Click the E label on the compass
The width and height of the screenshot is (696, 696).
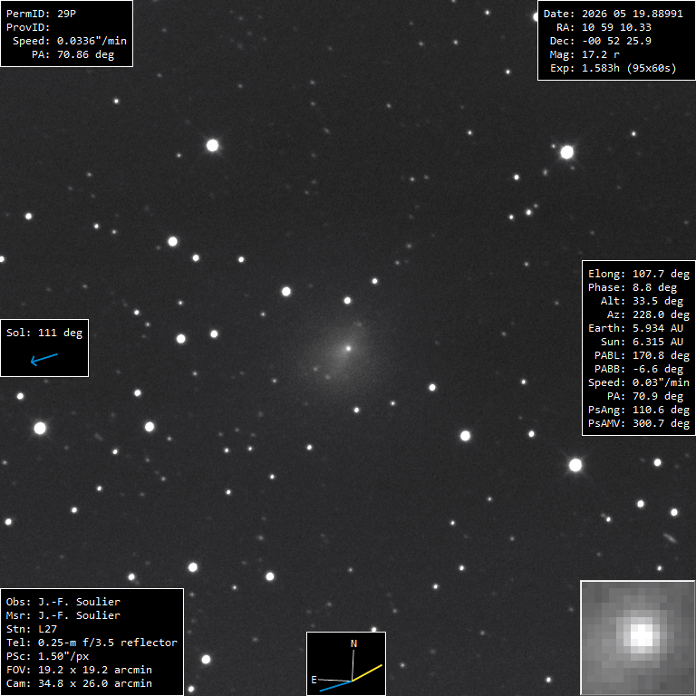(314, 680)
